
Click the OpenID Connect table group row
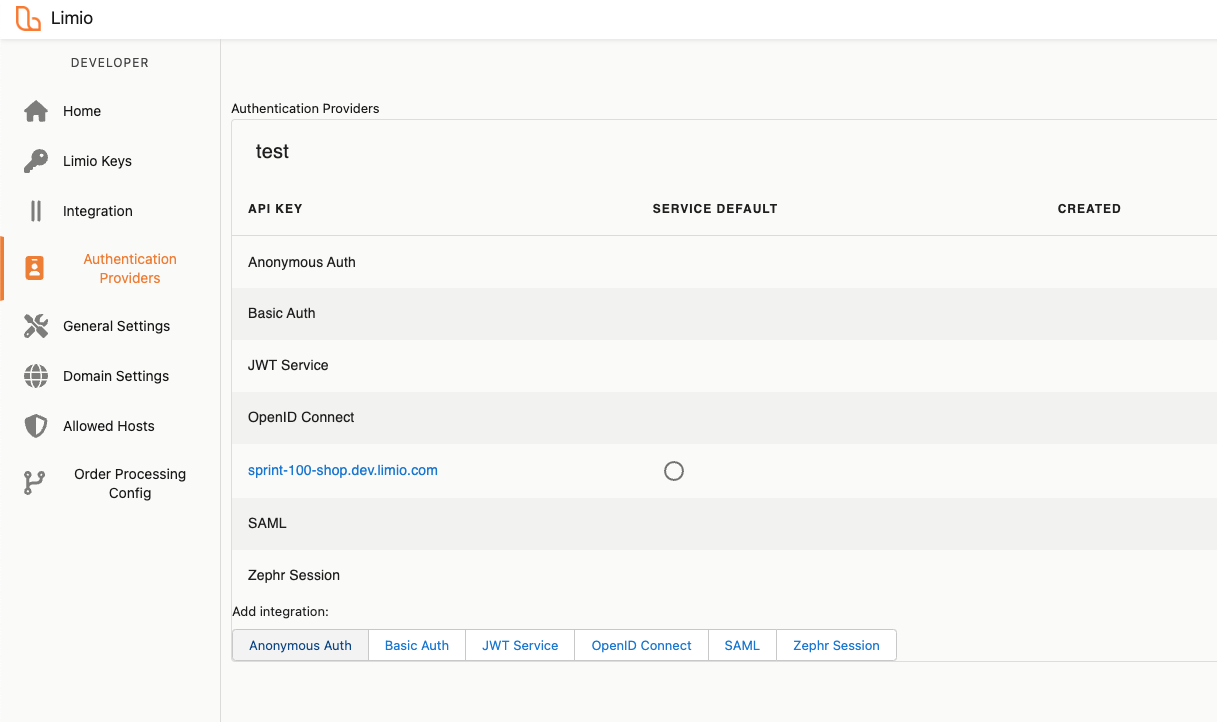point(301,417)
